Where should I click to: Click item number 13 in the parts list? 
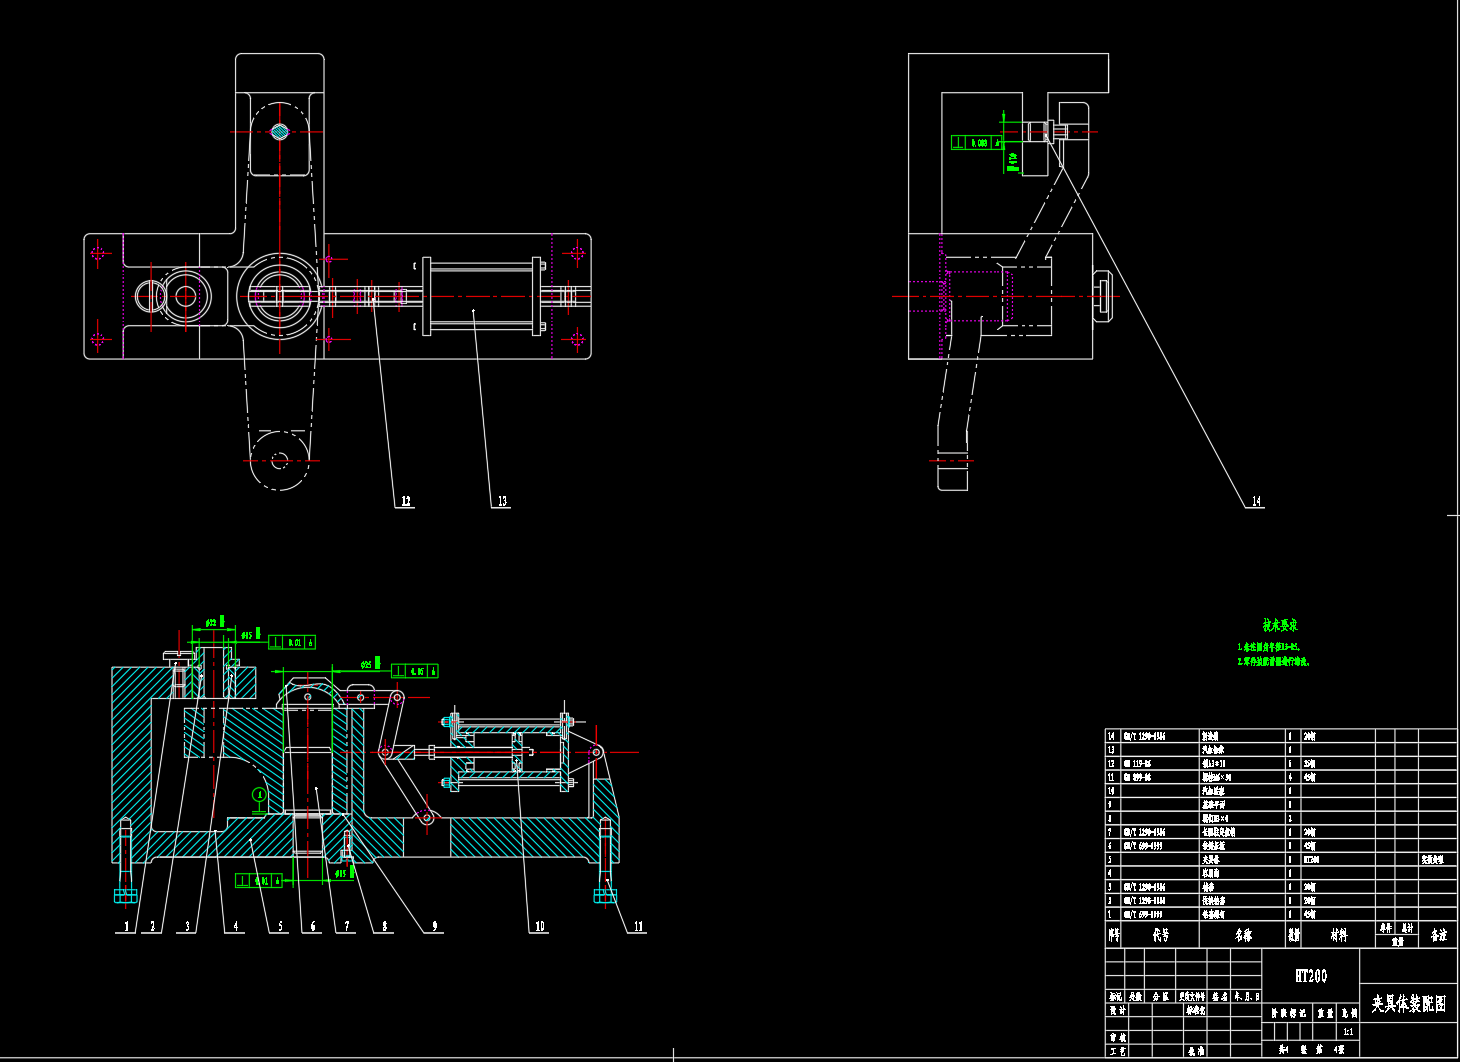[1111, 749]
